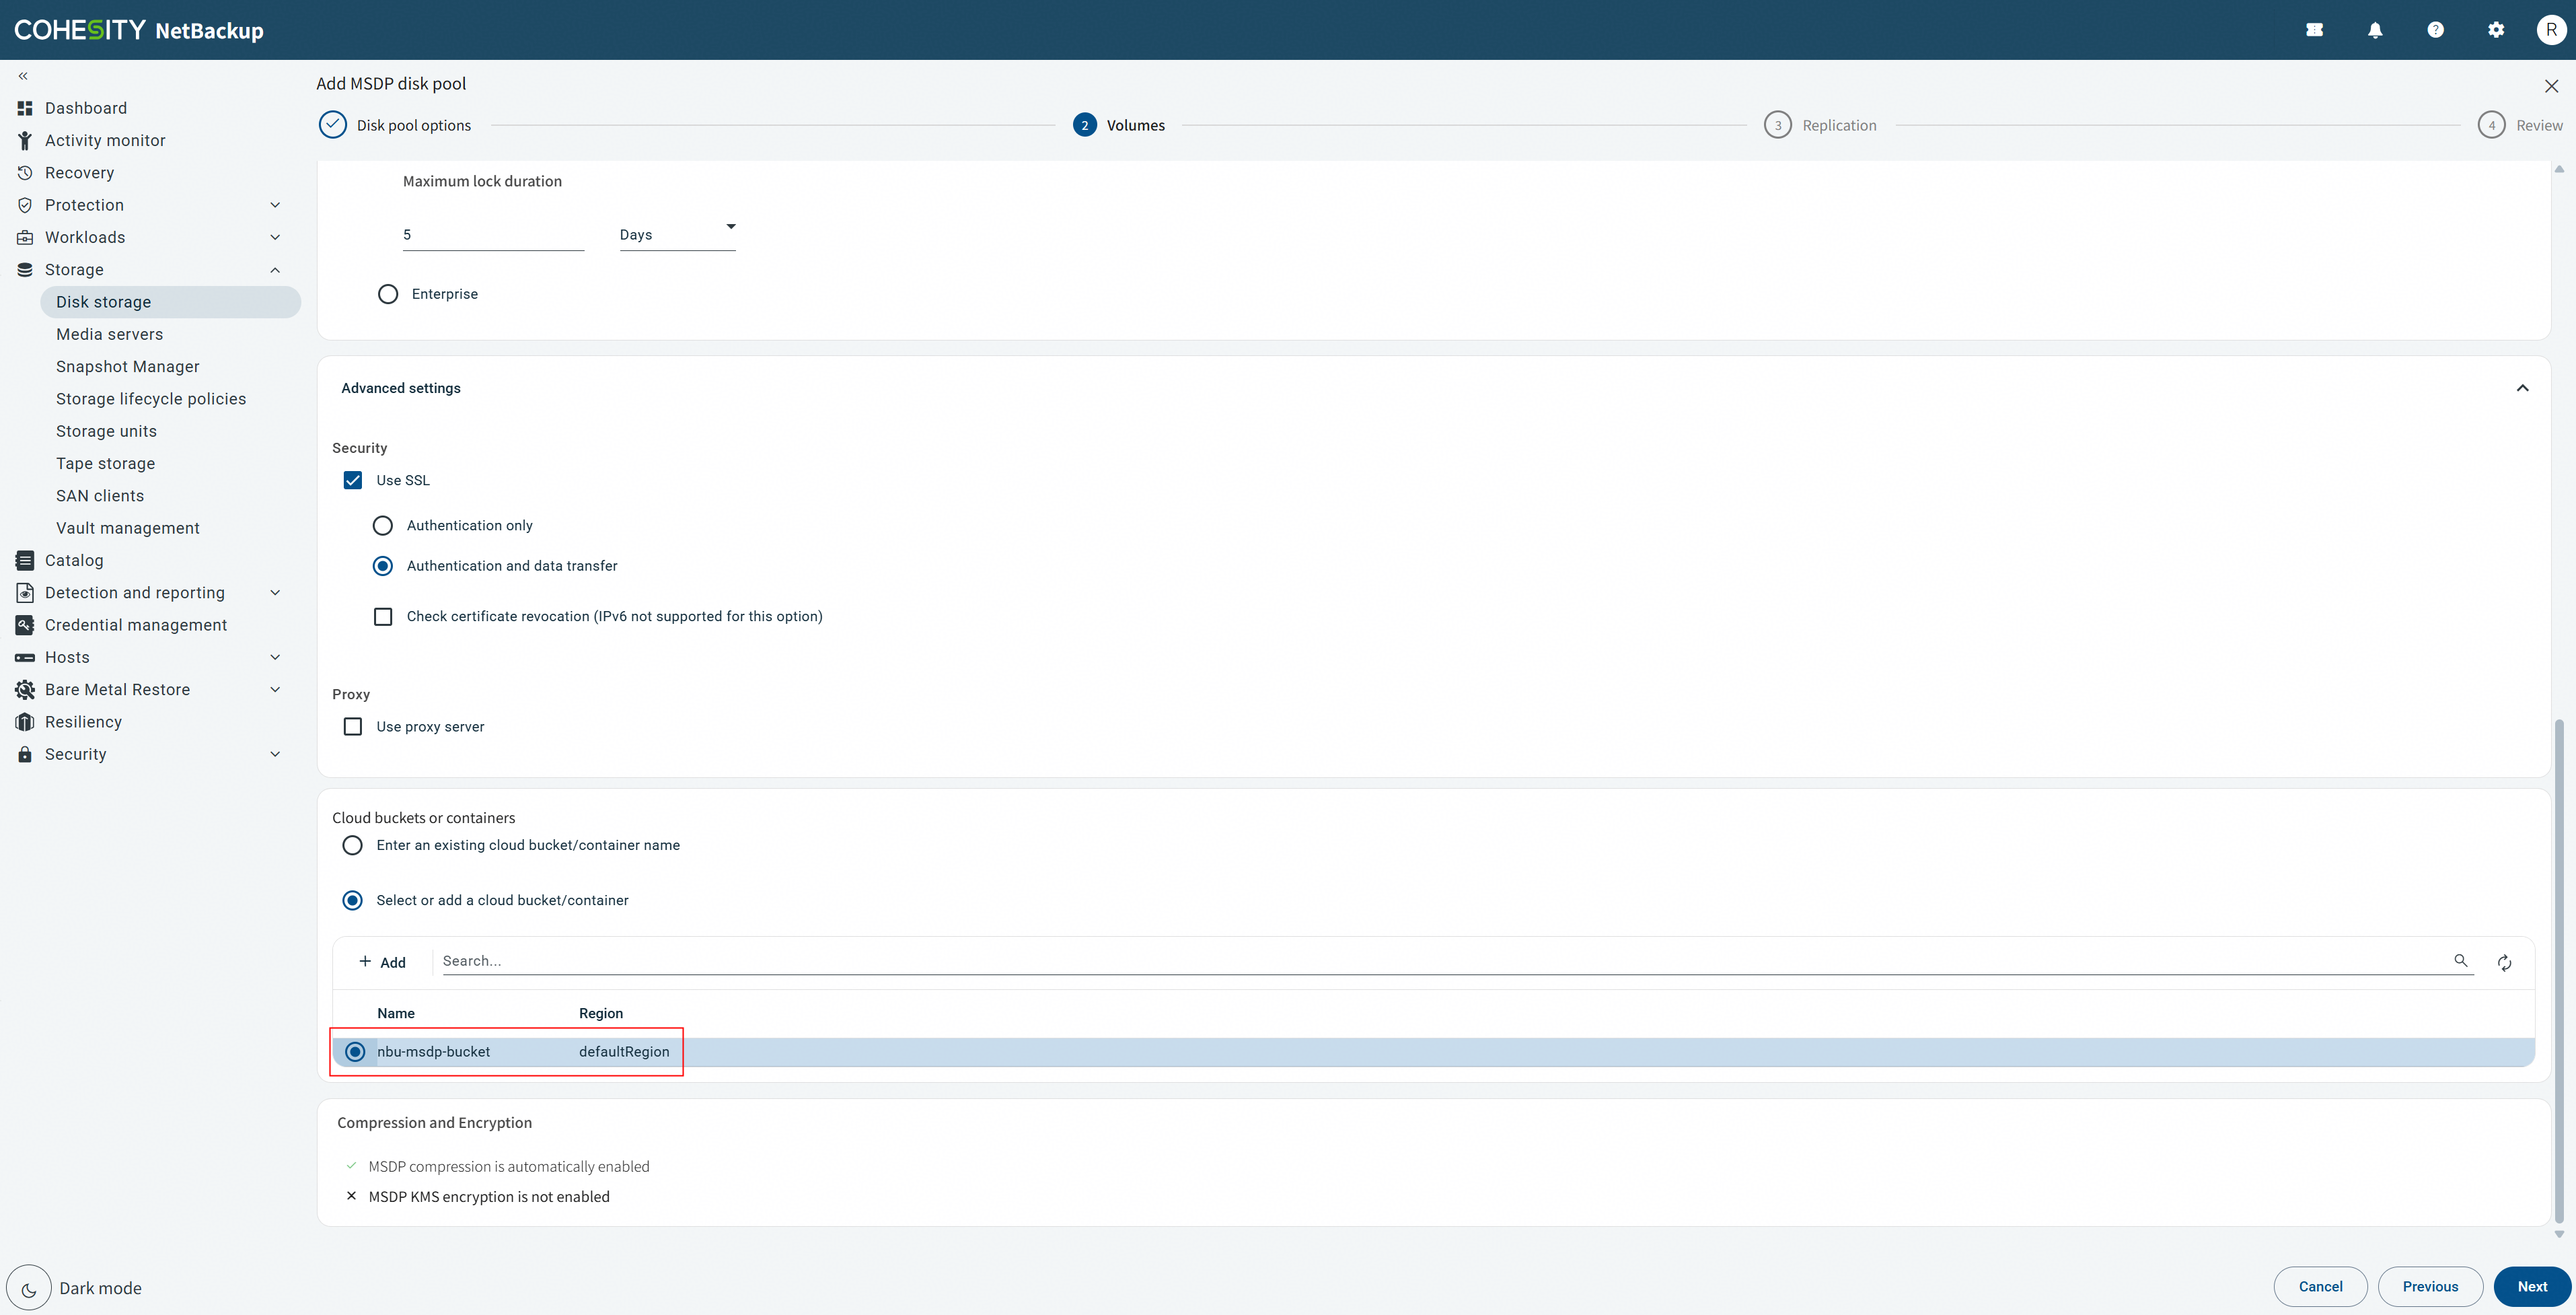
Task: Cancel the disk pool wizard
Action: [x=2320, y=1287]
